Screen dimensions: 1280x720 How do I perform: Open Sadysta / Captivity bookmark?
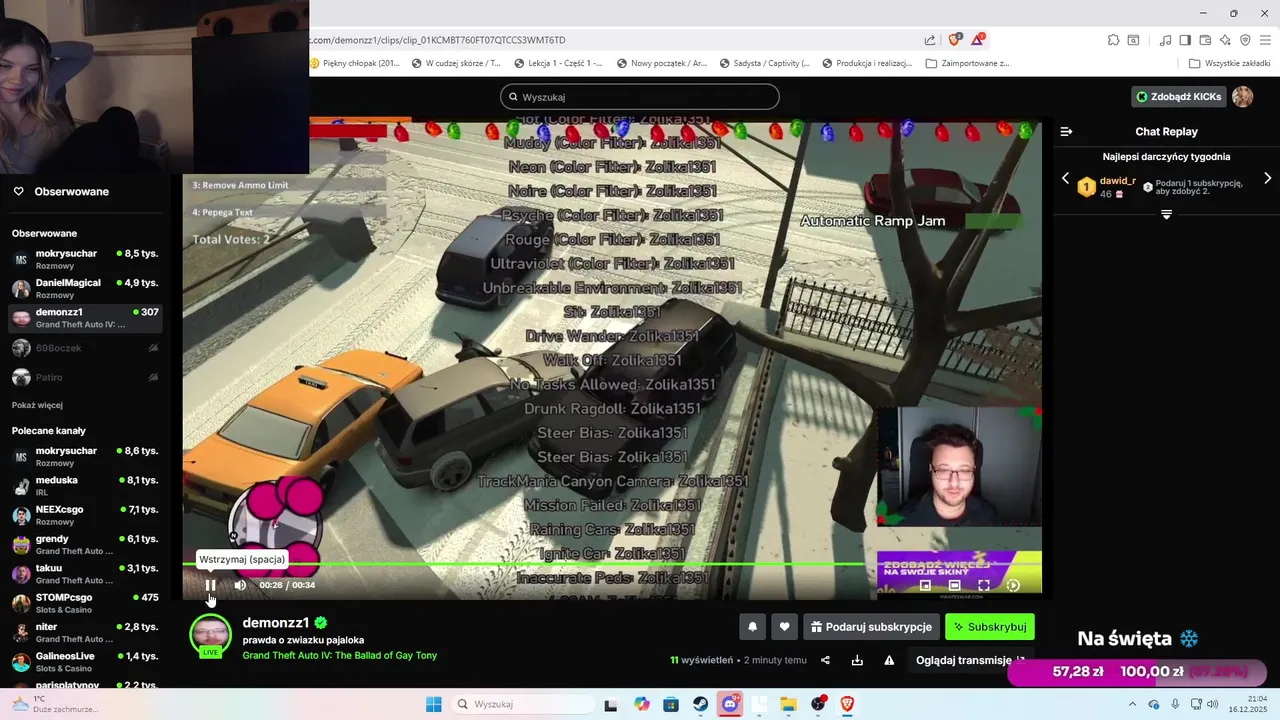[764, 63]
